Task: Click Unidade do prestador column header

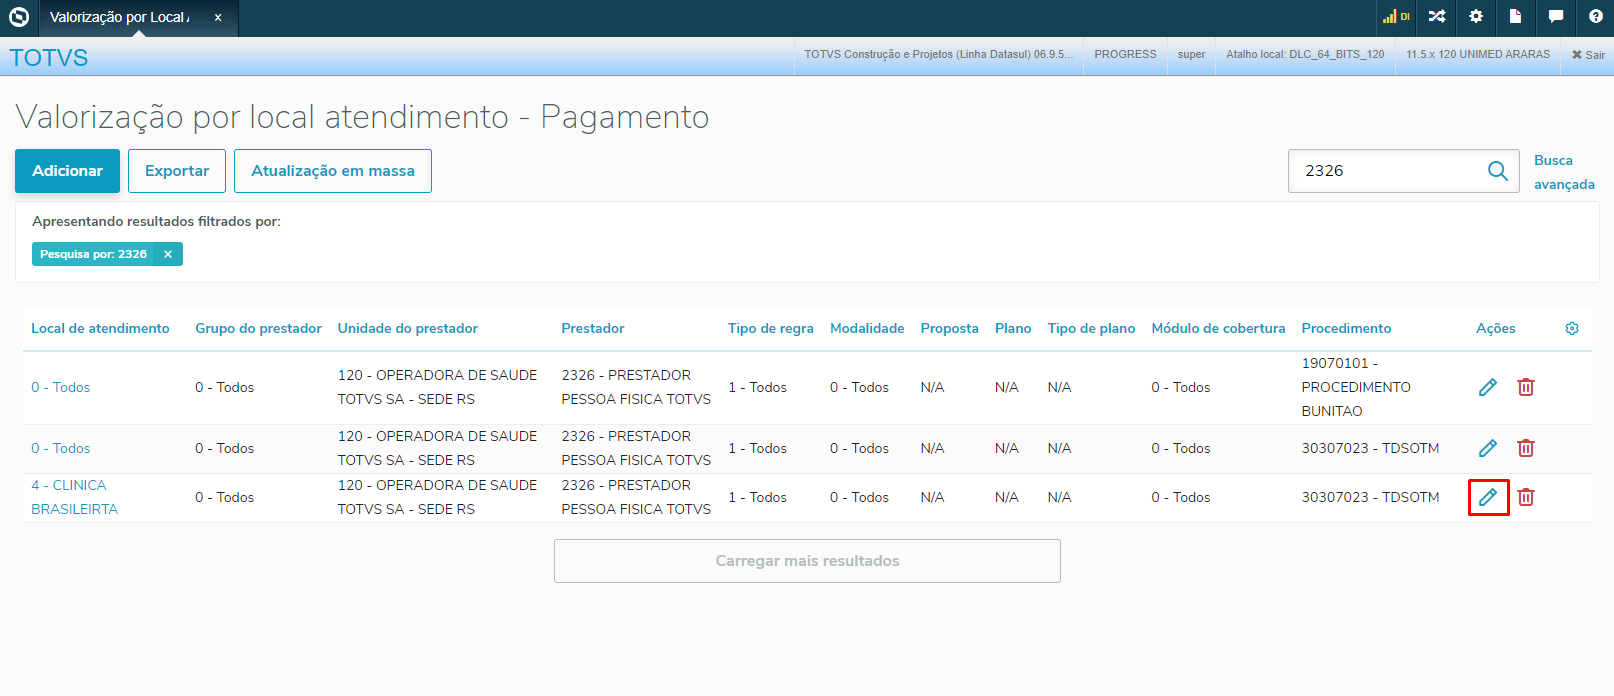Action: pos(408,328)
